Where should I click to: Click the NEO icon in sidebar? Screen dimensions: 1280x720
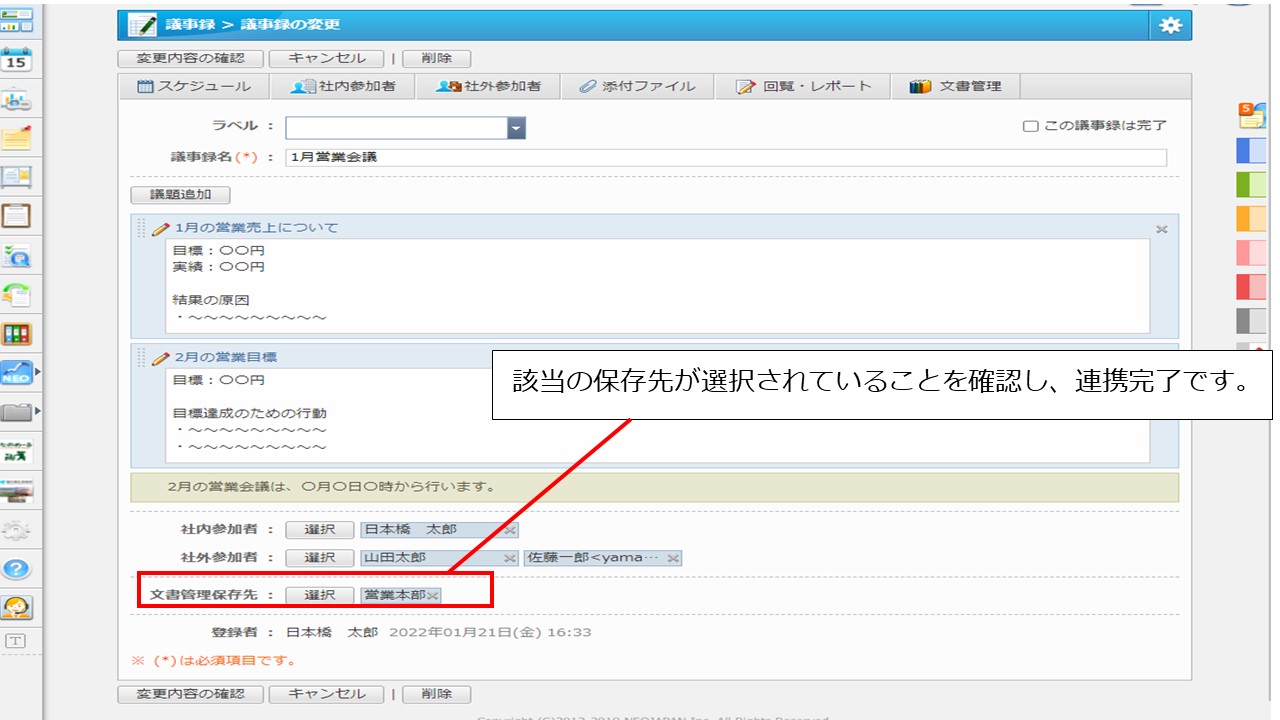coord(17,373)
